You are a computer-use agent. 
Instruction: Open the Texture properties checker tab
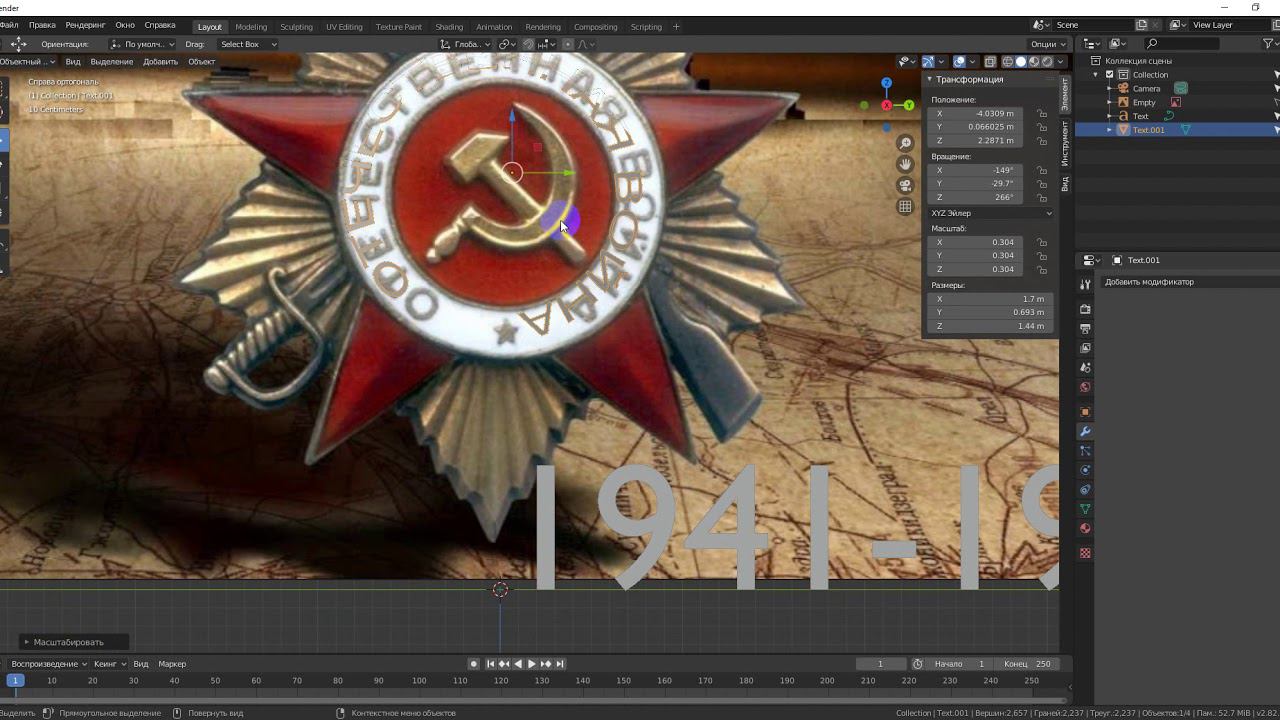tap(1085, 553)
